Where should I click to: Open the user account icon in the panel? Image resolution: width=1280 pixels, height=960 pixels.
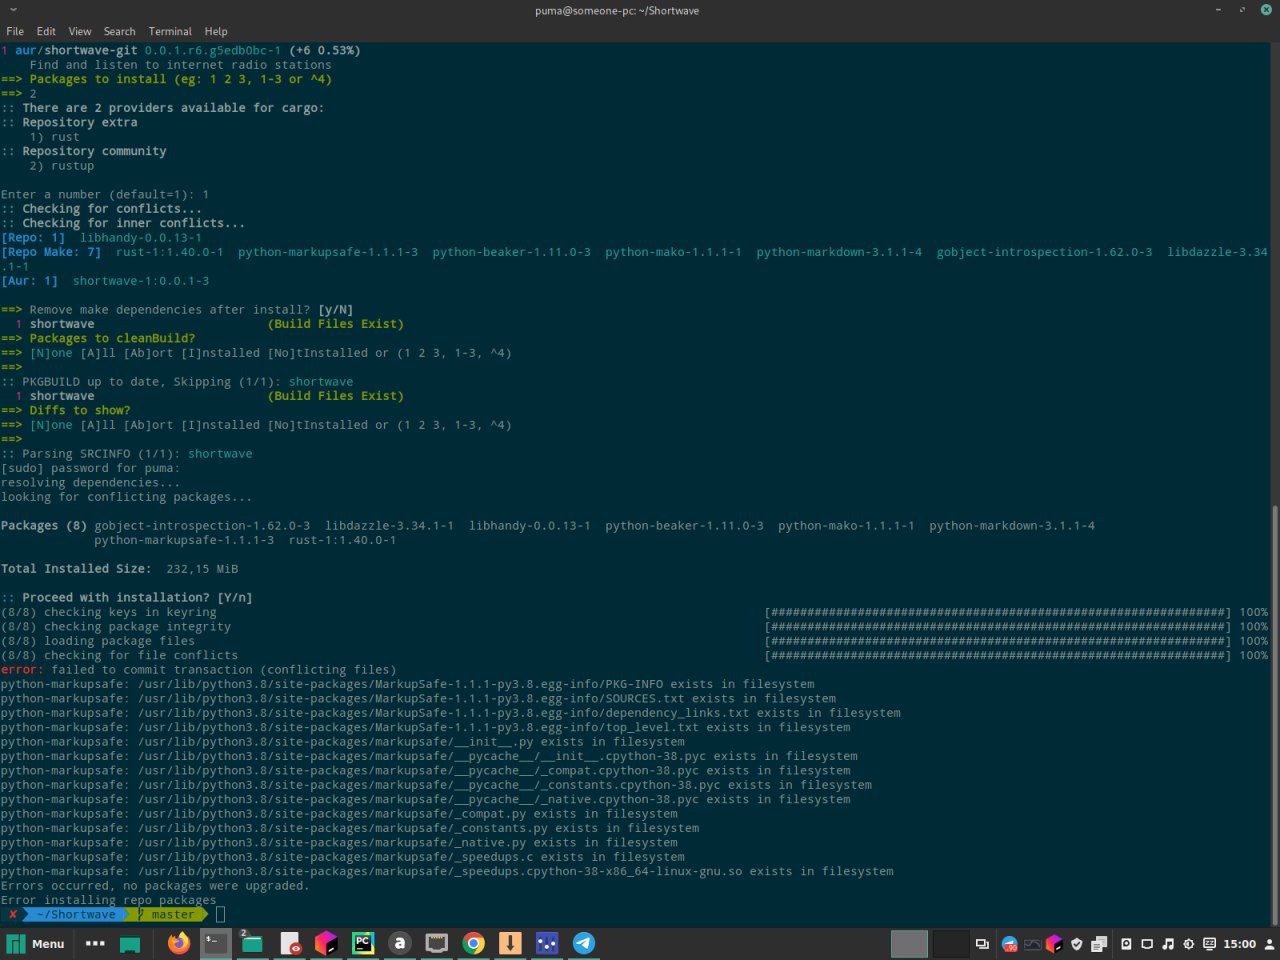(x=1269, y=944)
